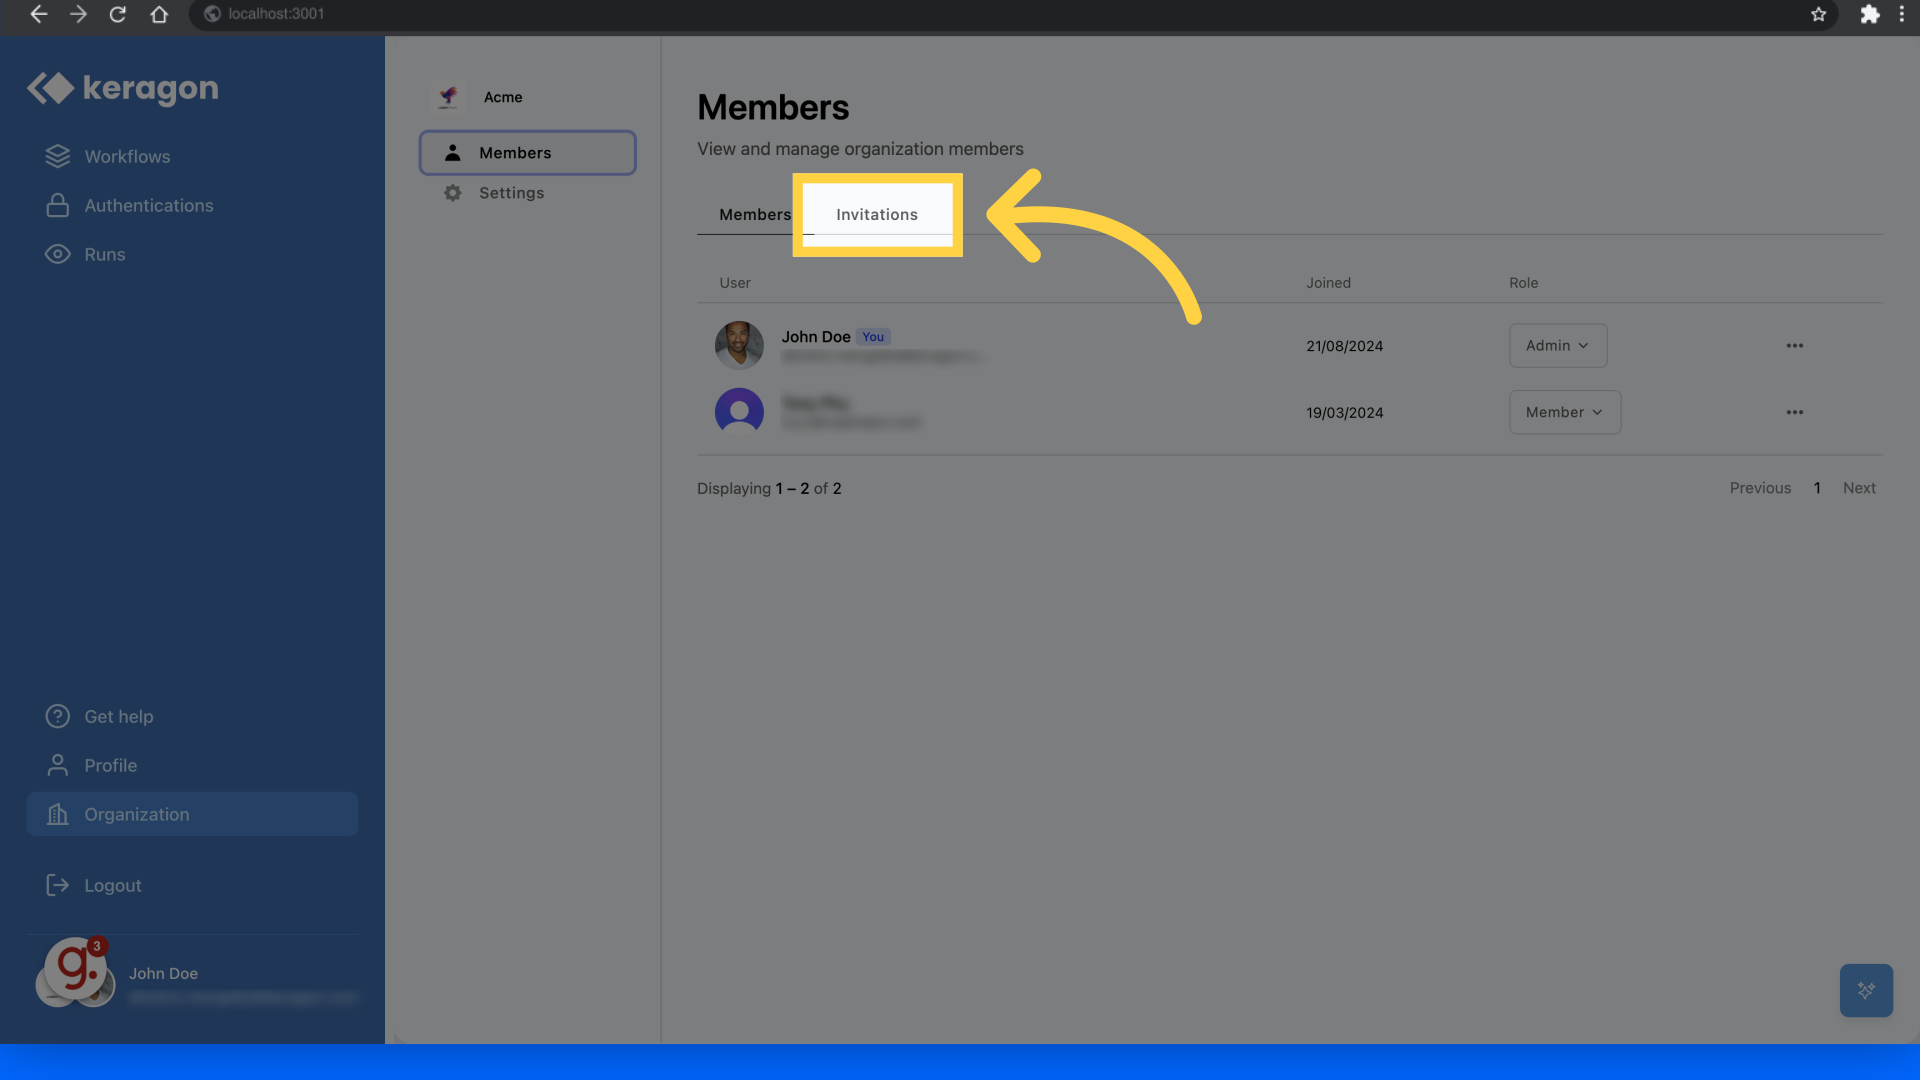Open the Acme organization logo
Screen dimensions: 1920x1080
point(448,97)
